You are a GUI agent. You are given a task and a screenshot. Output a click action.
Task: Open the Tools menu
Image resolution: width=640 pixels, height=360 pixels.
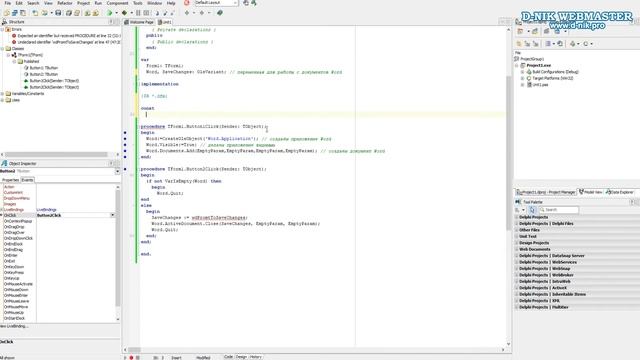[138, 3]
